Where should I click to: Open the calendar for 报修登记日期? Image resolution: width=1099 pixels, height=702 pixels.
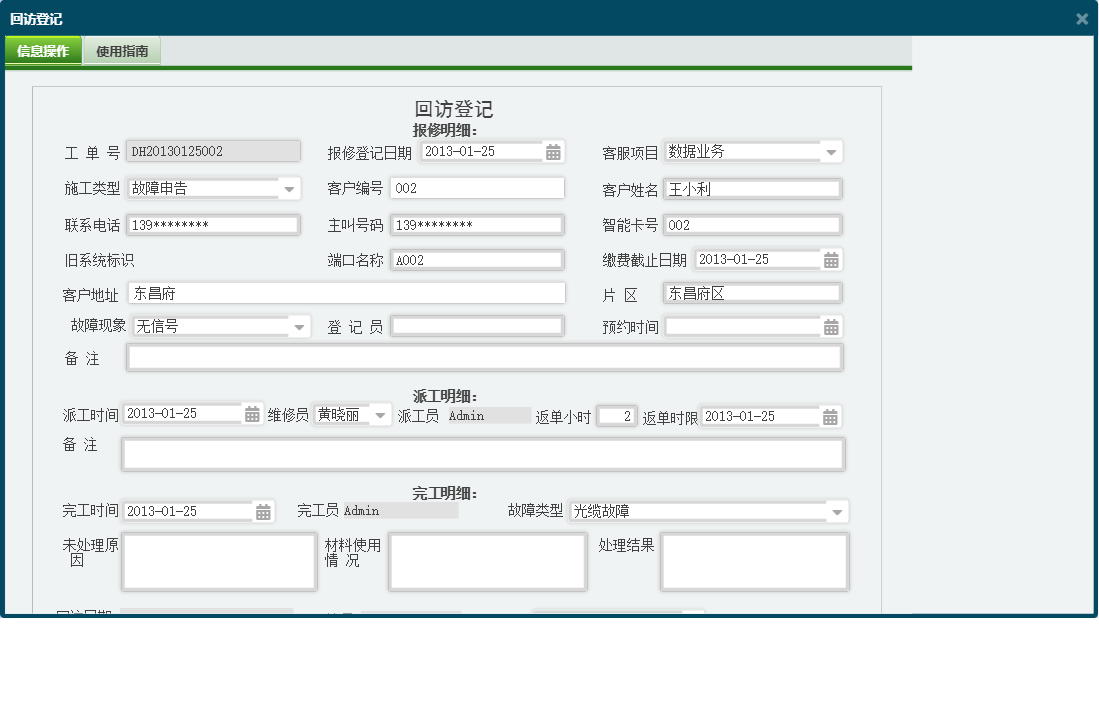[553, 150]
